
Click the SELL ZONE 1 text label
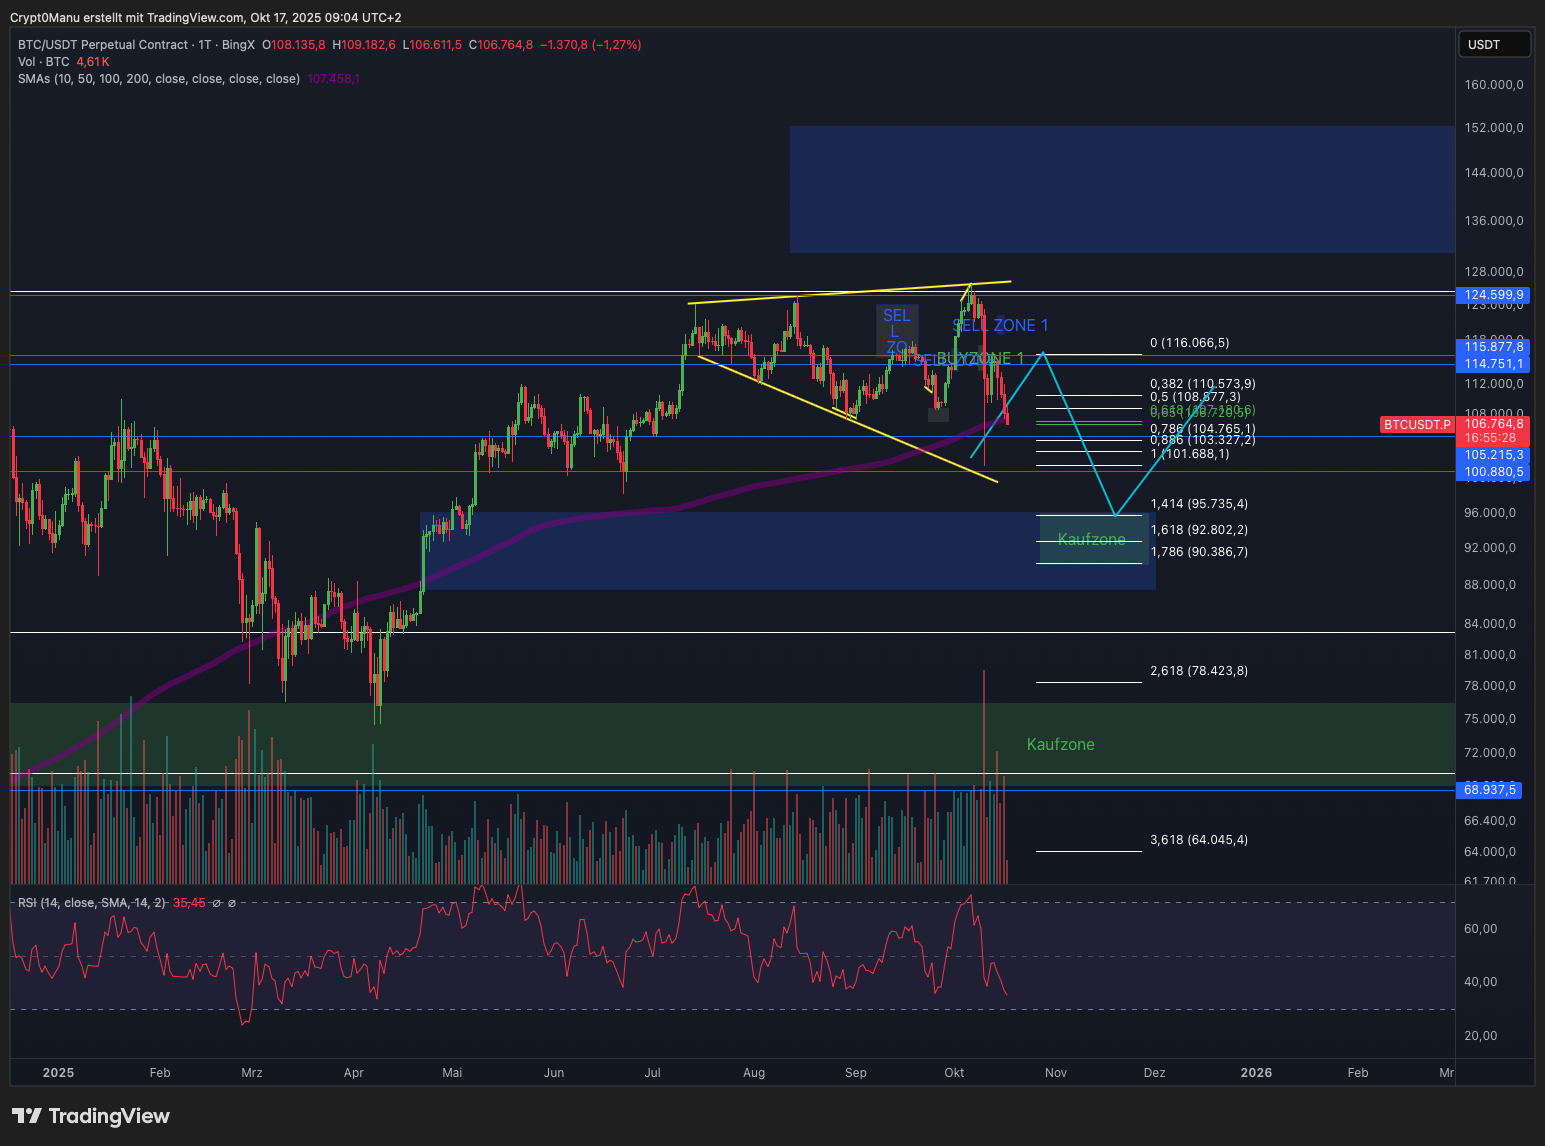point(1001,326)
